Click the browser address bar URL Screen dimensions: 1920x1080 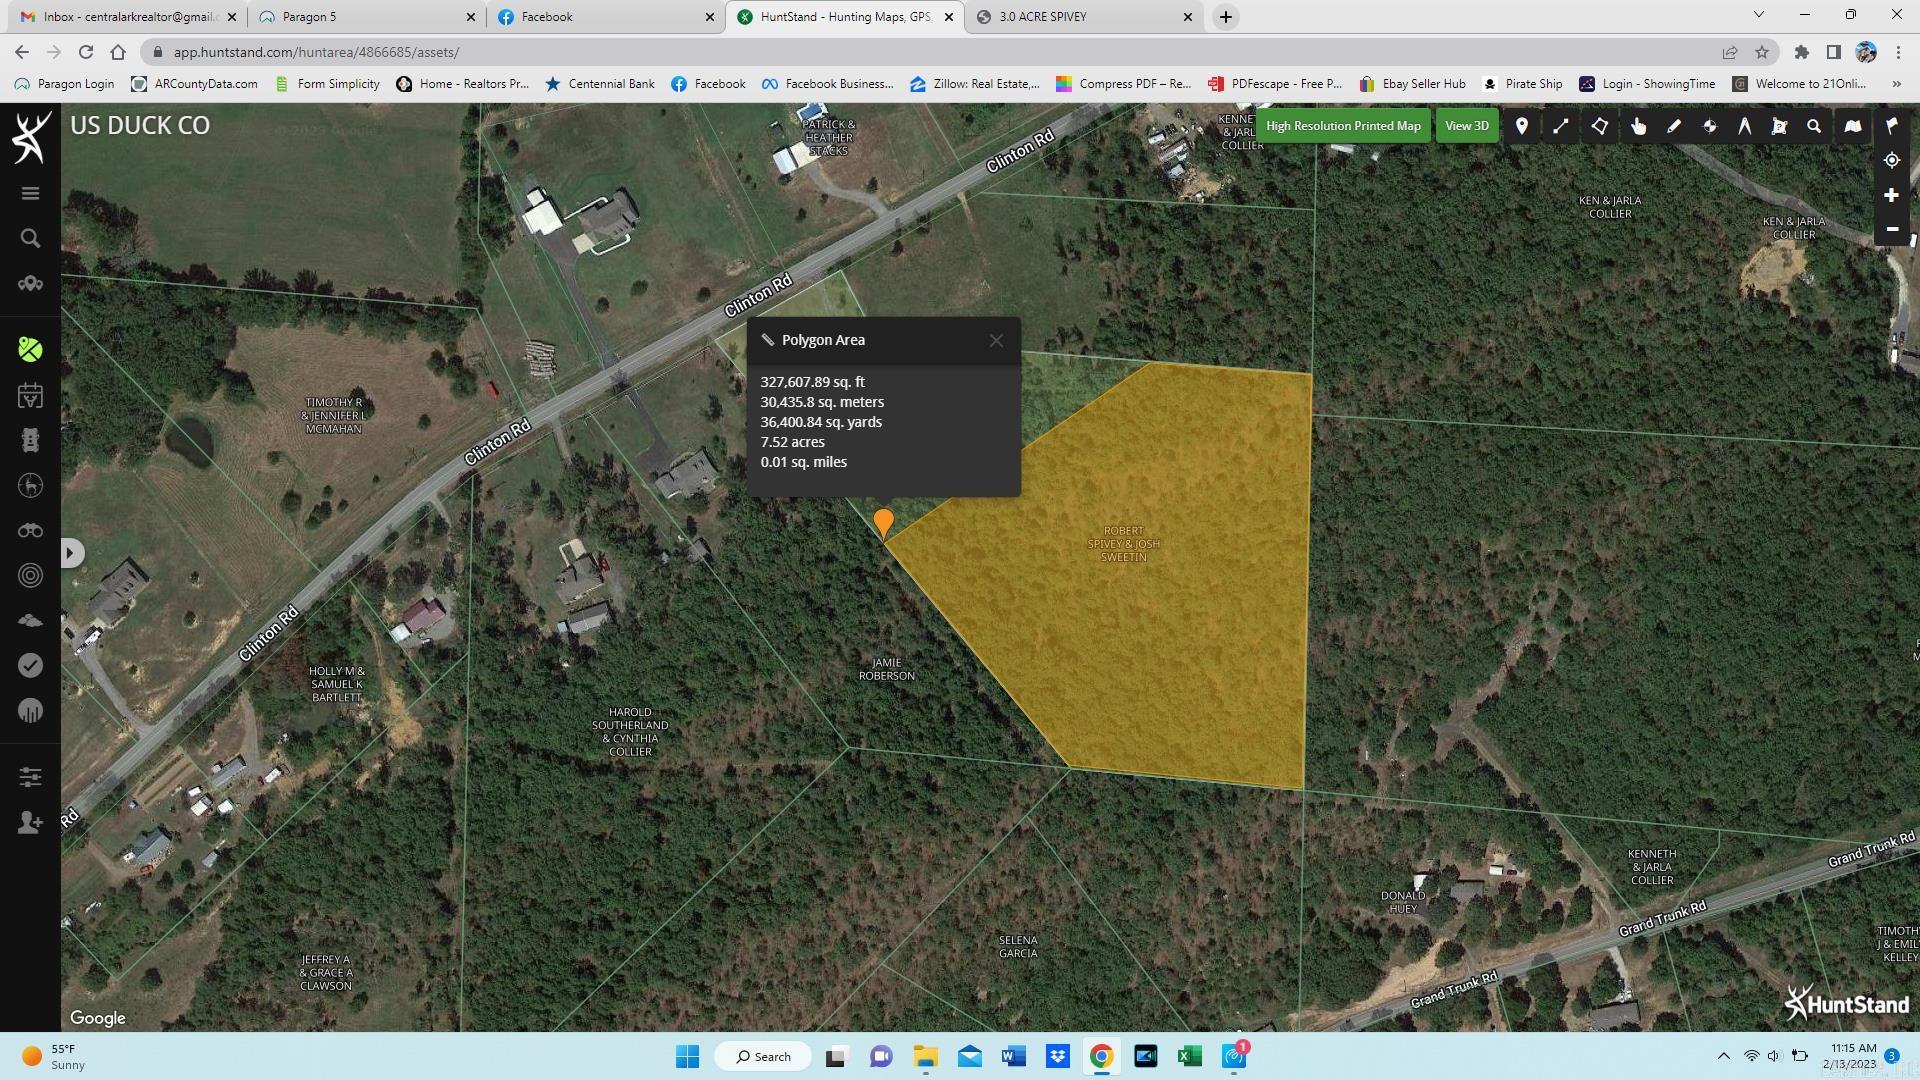click(316, 52)
